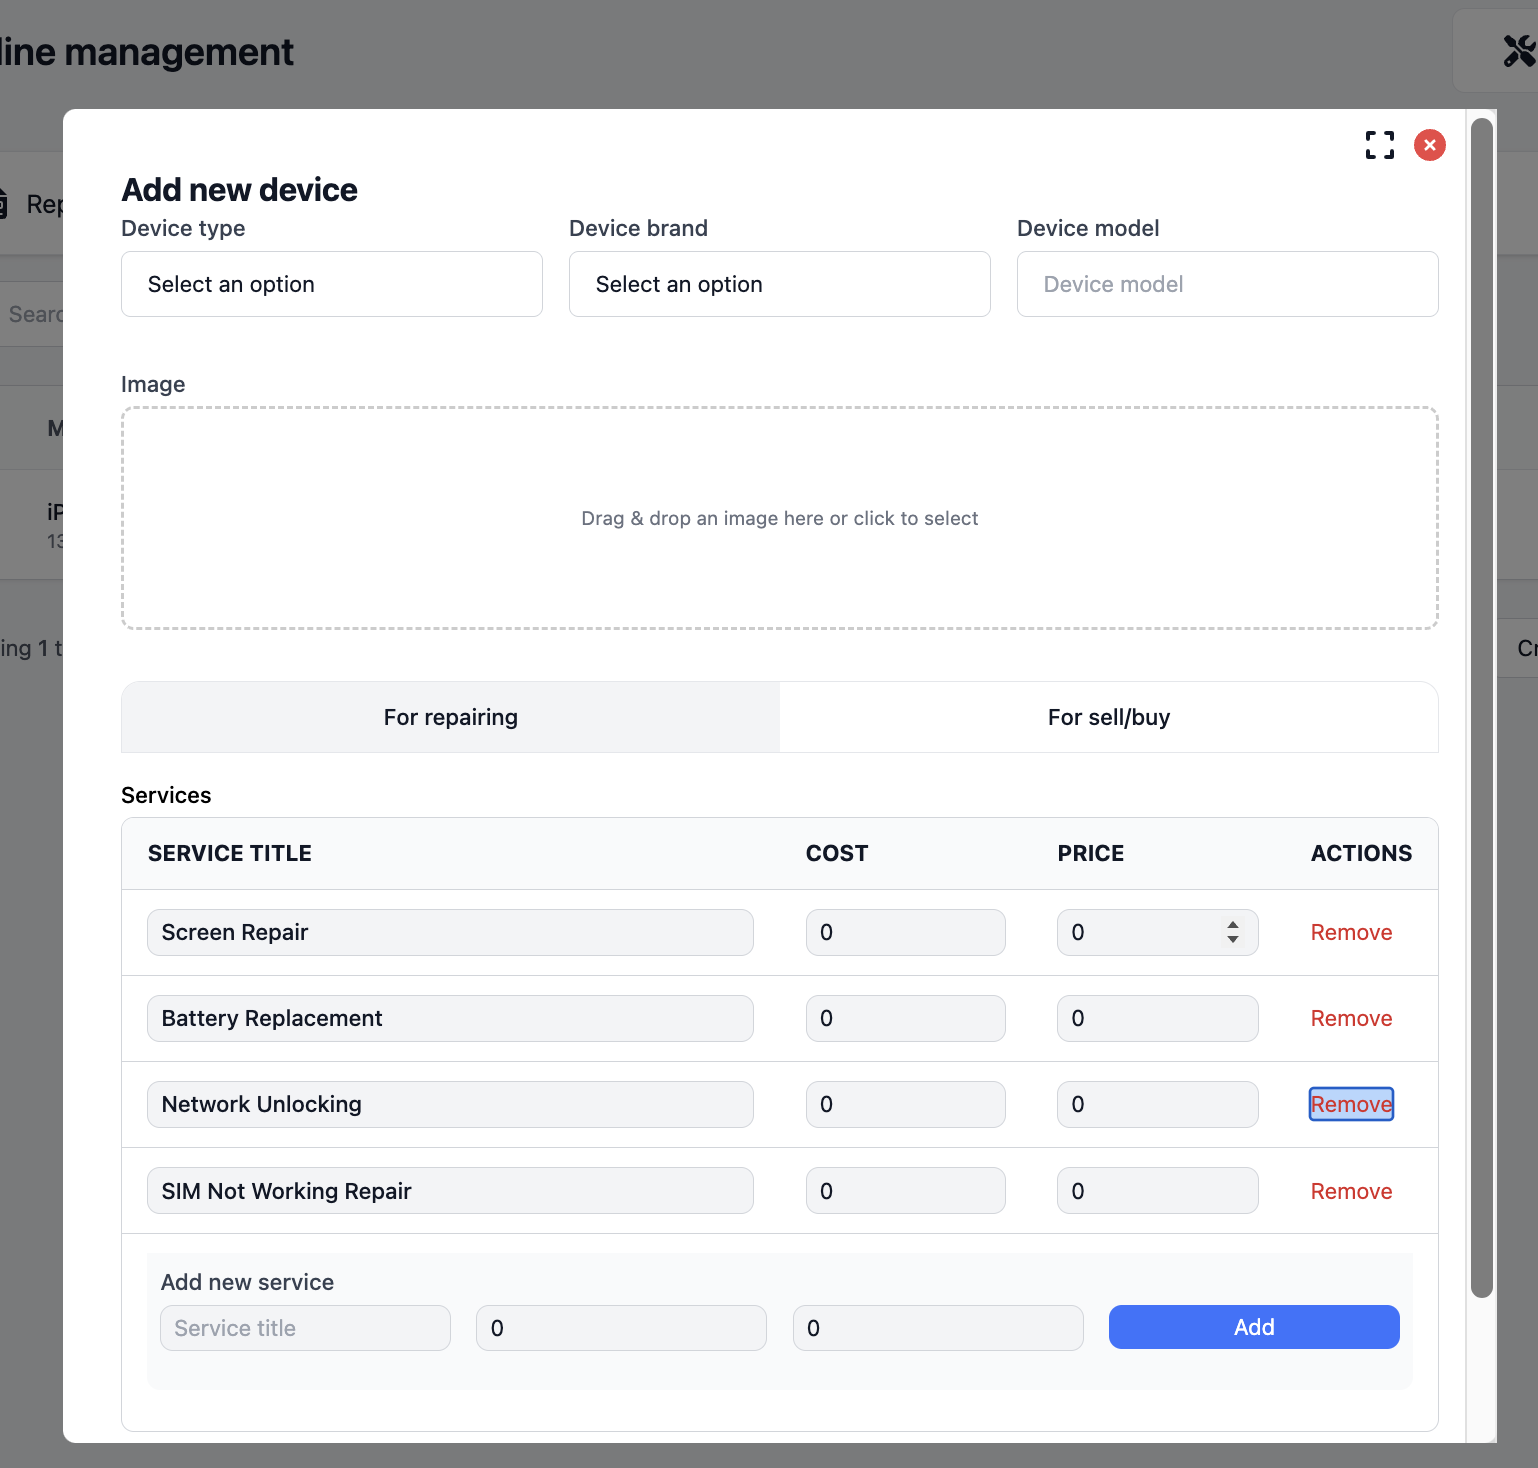Edit the Battery Replacement title field
Screen dimensions: 1538x1468
(x=450, y=1018)
